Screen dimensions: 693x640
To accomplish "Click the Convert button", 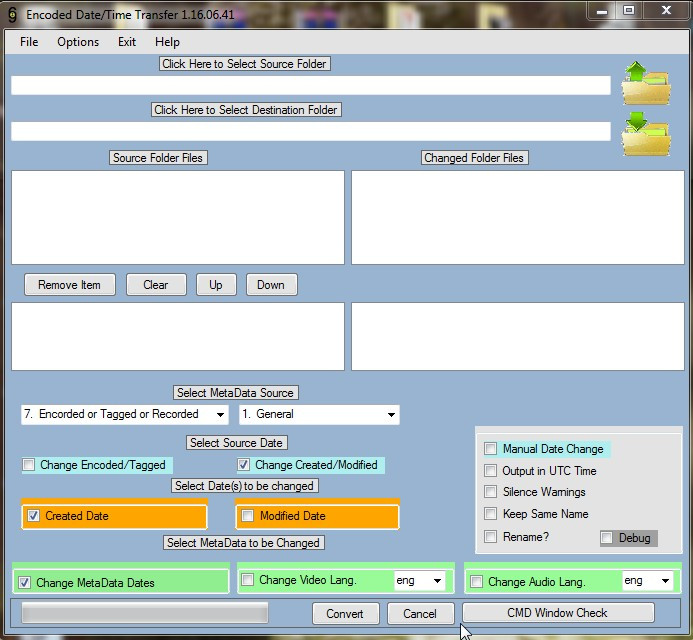I will point(345,613).
